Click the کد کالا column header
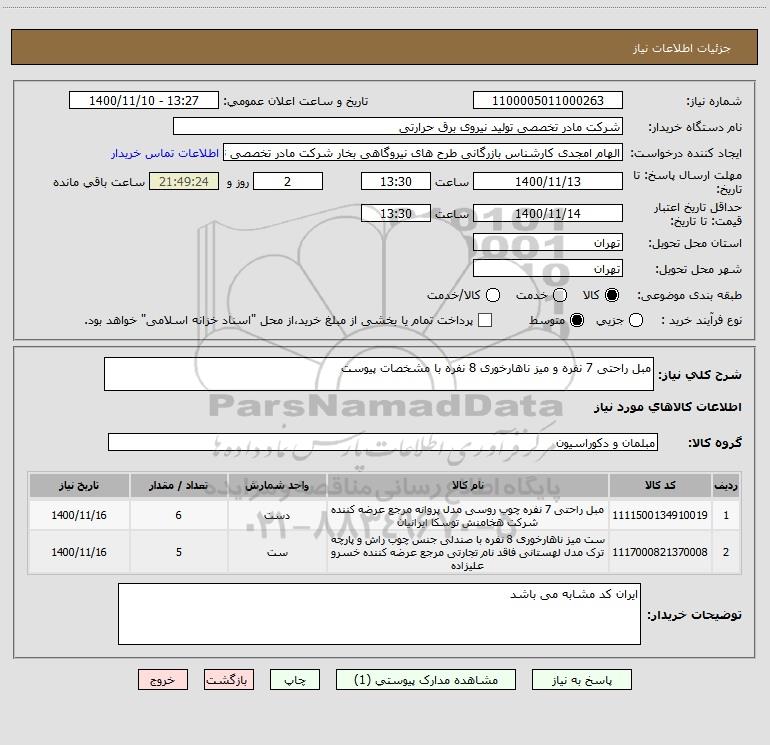Image resolution: width=770 pixels, height=745 pixels. (660, 486)
